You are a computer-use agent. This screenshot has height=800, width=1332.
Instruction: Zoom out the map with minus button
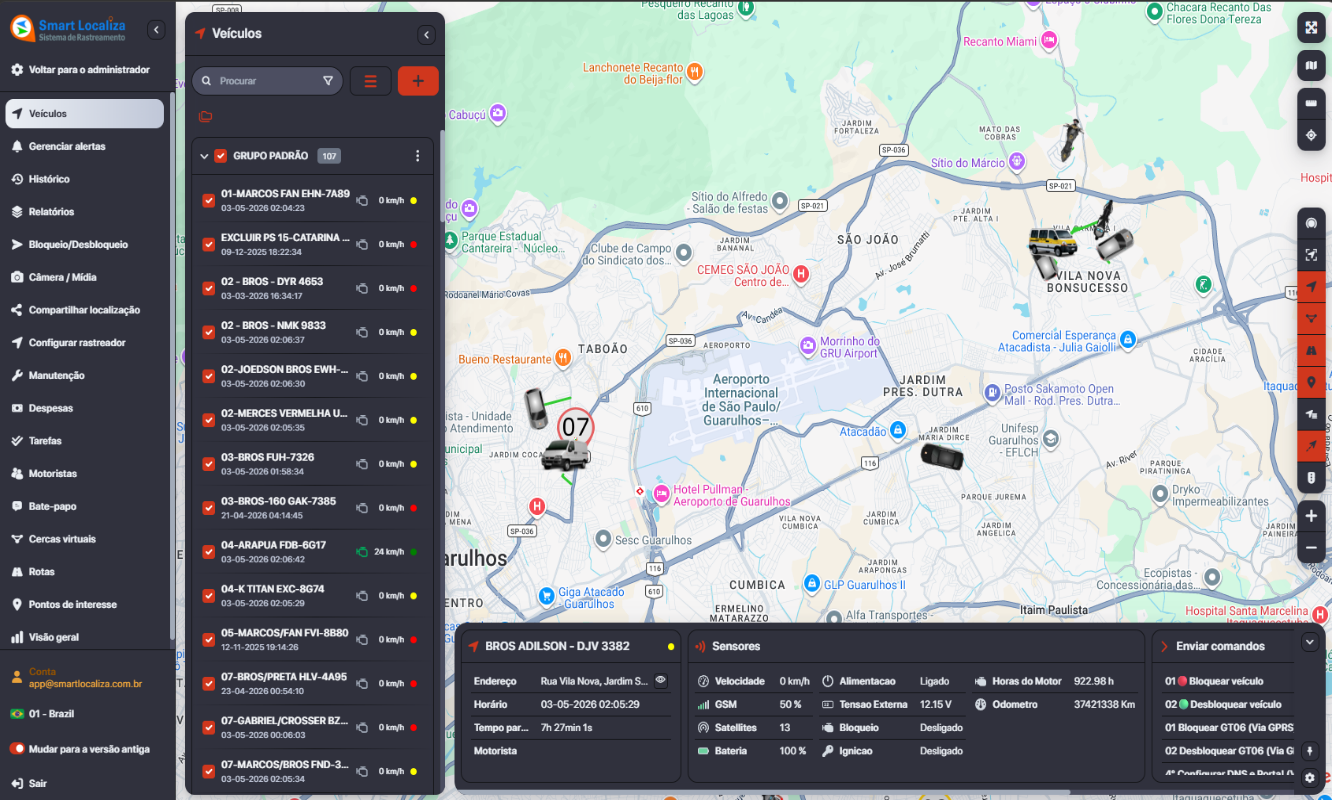pyautogui.click(x=1311, y=548)
